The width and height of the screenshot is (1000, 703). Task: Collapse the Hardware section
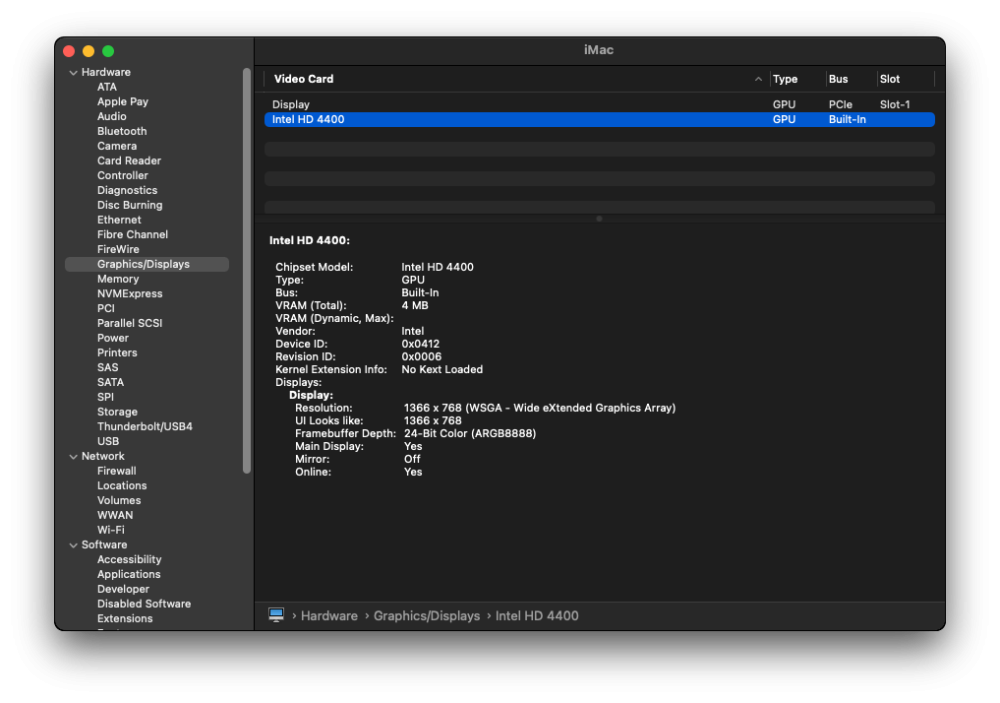click(x=73, y=73)
